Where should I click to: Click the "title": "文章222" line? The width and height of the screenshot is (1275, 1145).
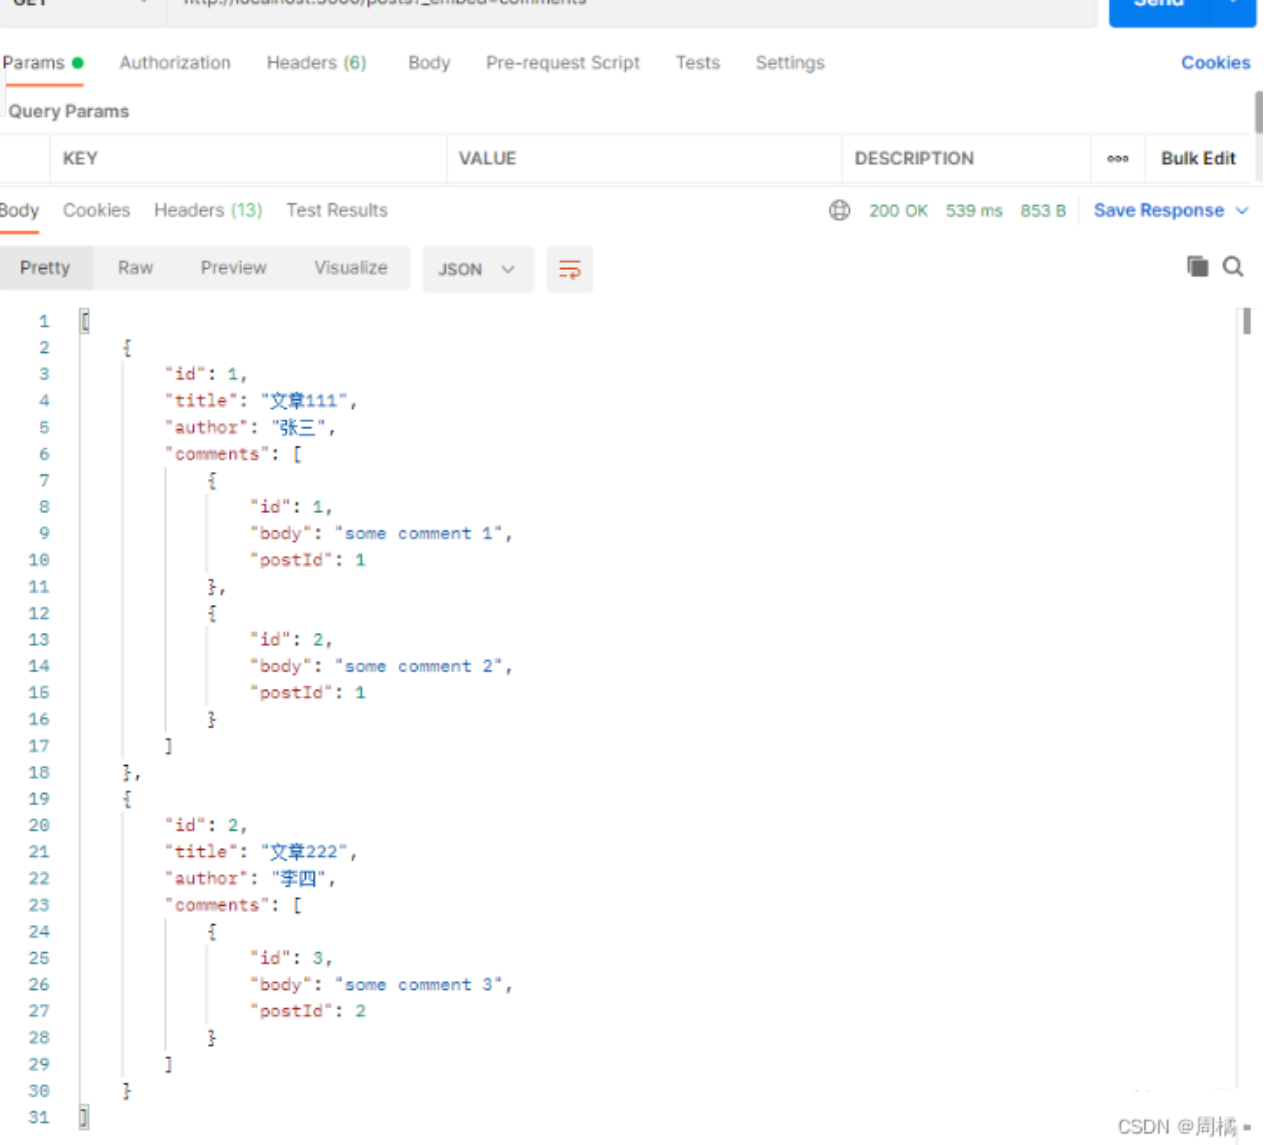(260, 851)
